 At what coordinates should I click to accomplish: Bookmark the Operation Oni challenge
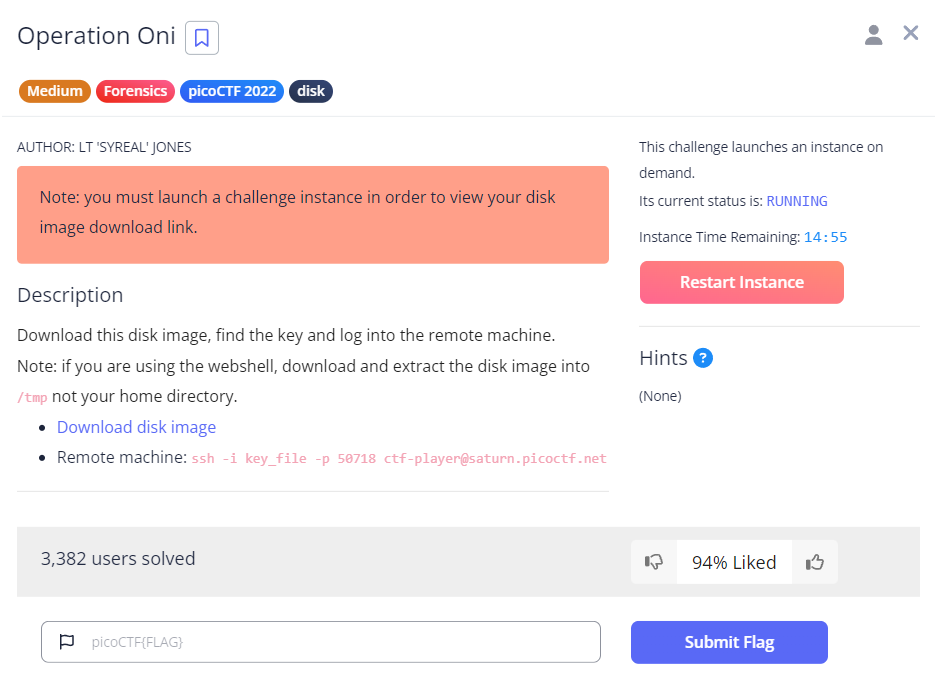coord(202,38)
